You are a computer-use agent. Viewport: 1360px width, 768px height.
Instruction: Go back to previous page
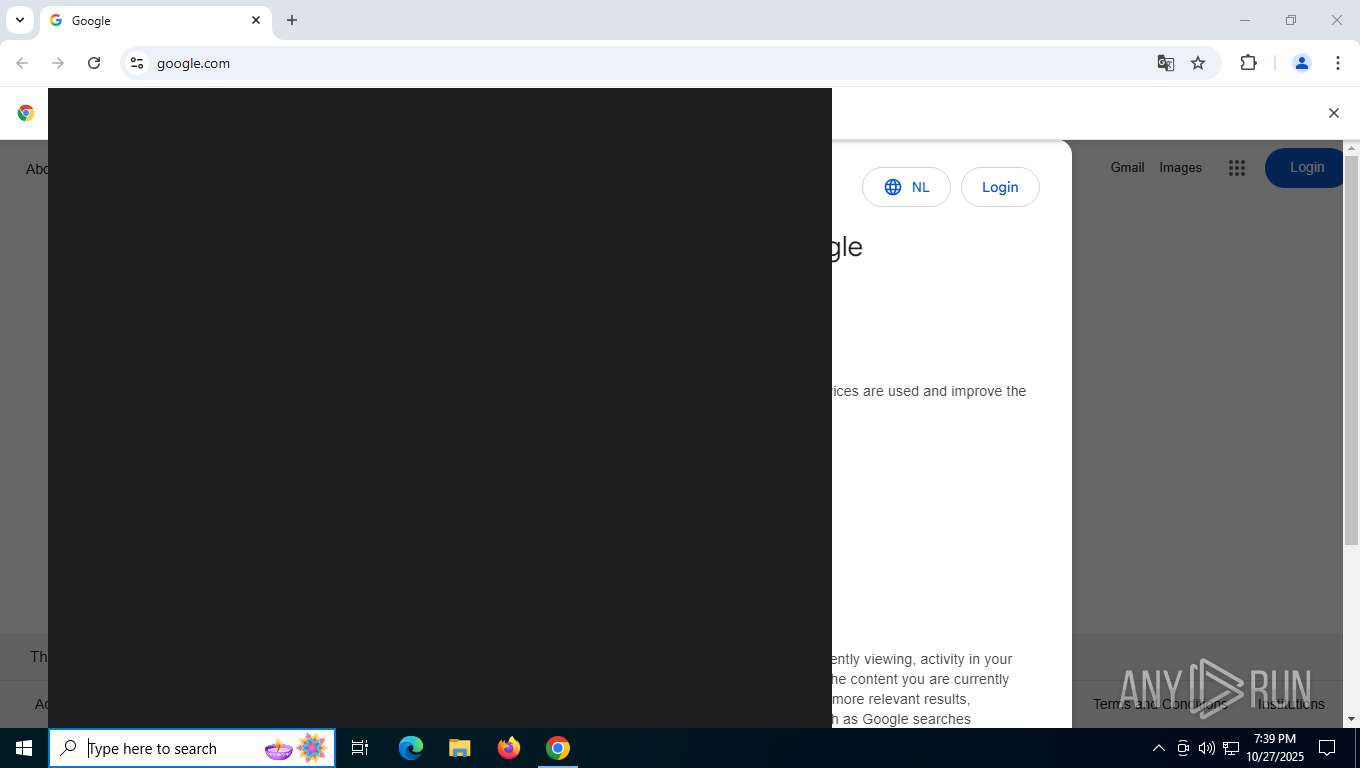coord(22,63)
